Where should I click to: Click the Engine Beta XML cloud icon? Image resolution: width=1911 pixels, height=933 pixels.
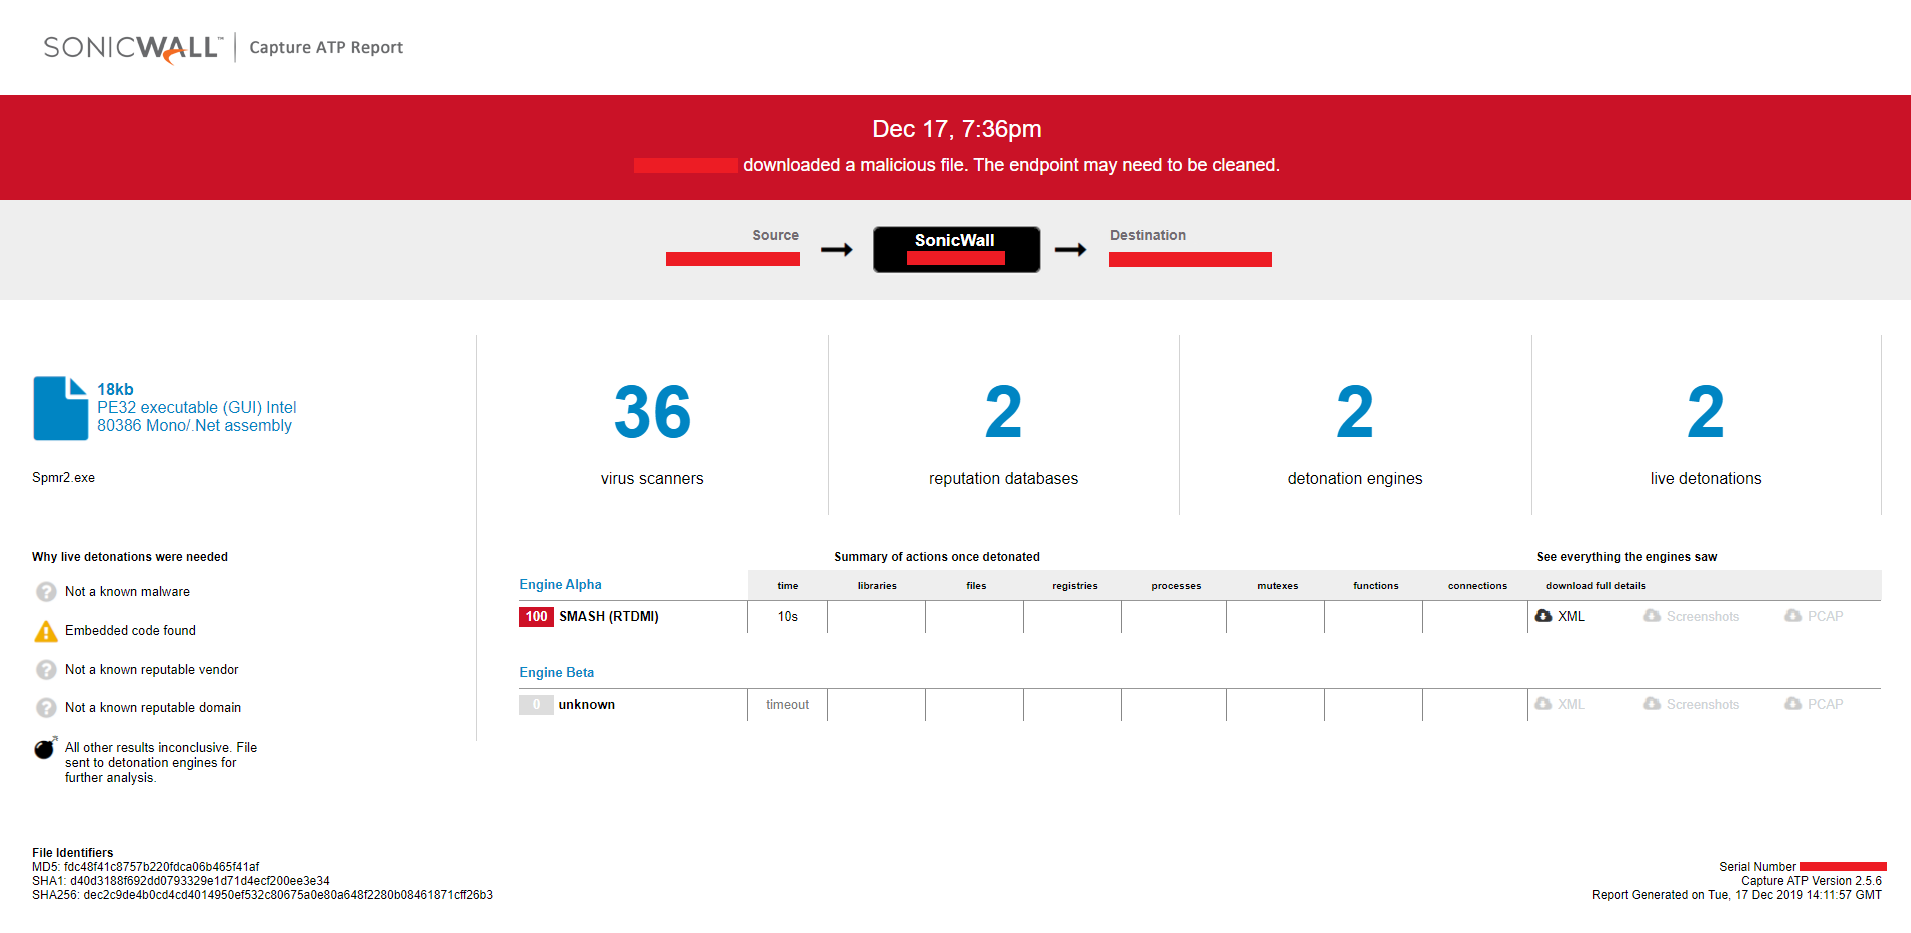(x=1543, y=704)
